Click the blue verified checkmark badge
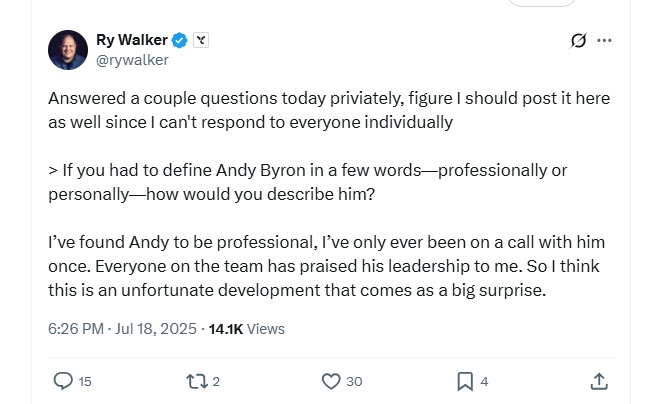The width and height of the screenshot is (655, 404). point(180,40)
